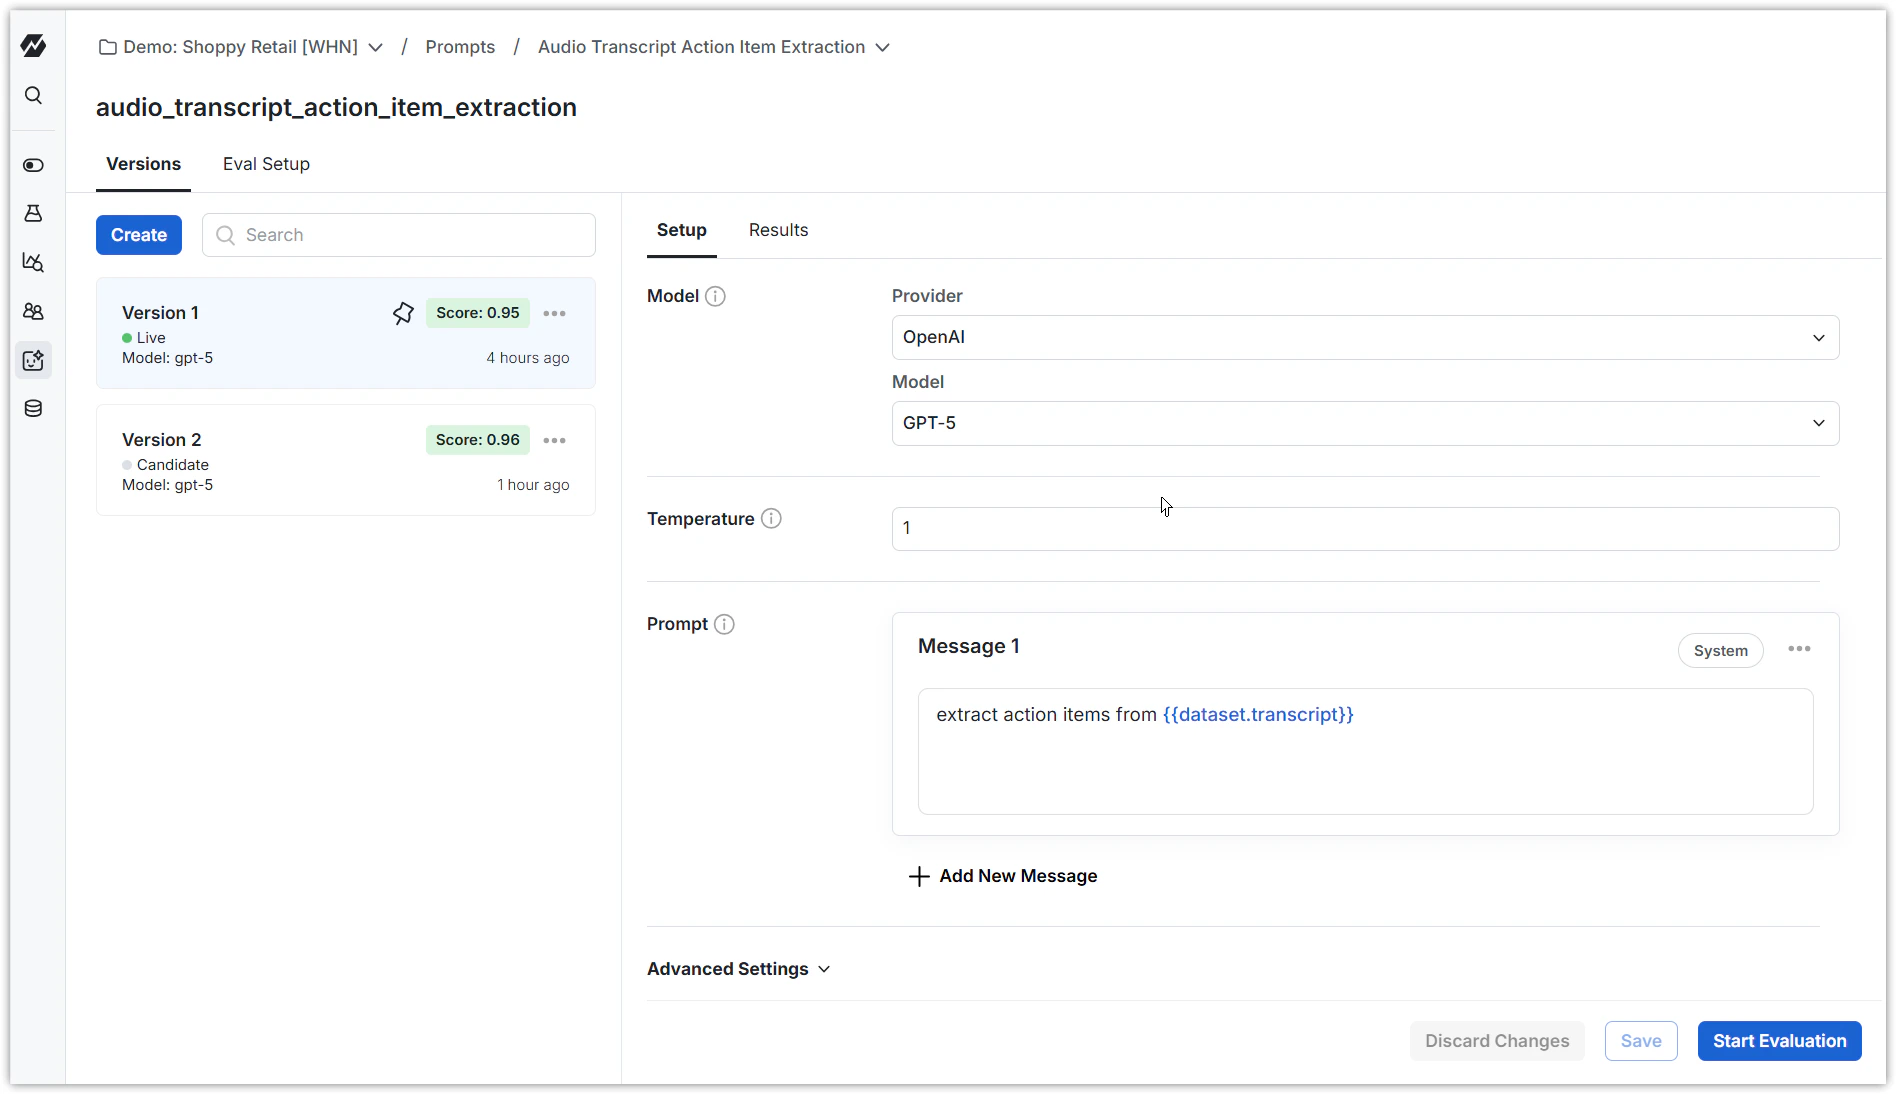The width and height of the screenshot is (1896, 1094).
Task: Click the Temperature input field
Action: point(1365,528)
